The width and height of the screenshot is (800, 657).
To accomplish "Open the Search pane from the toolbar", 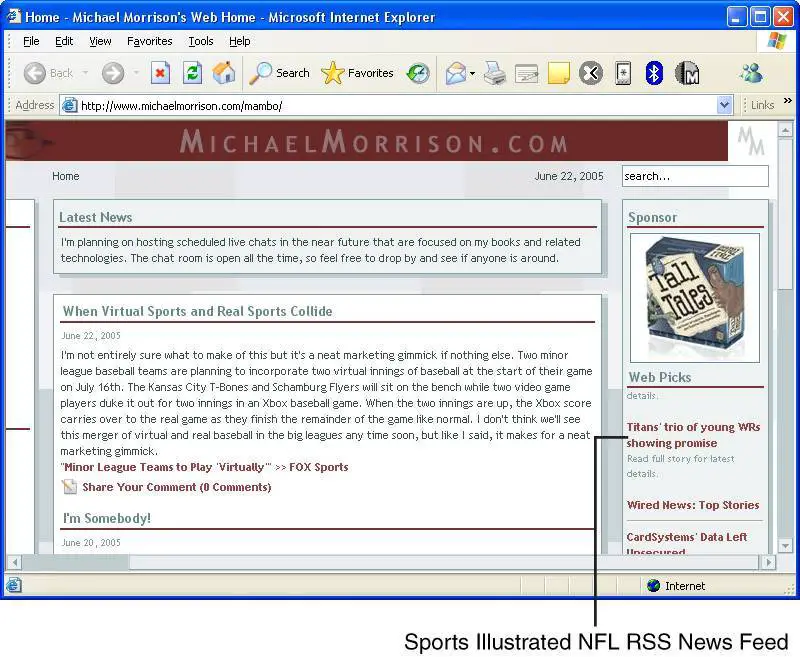I will (x=279, y=73).
